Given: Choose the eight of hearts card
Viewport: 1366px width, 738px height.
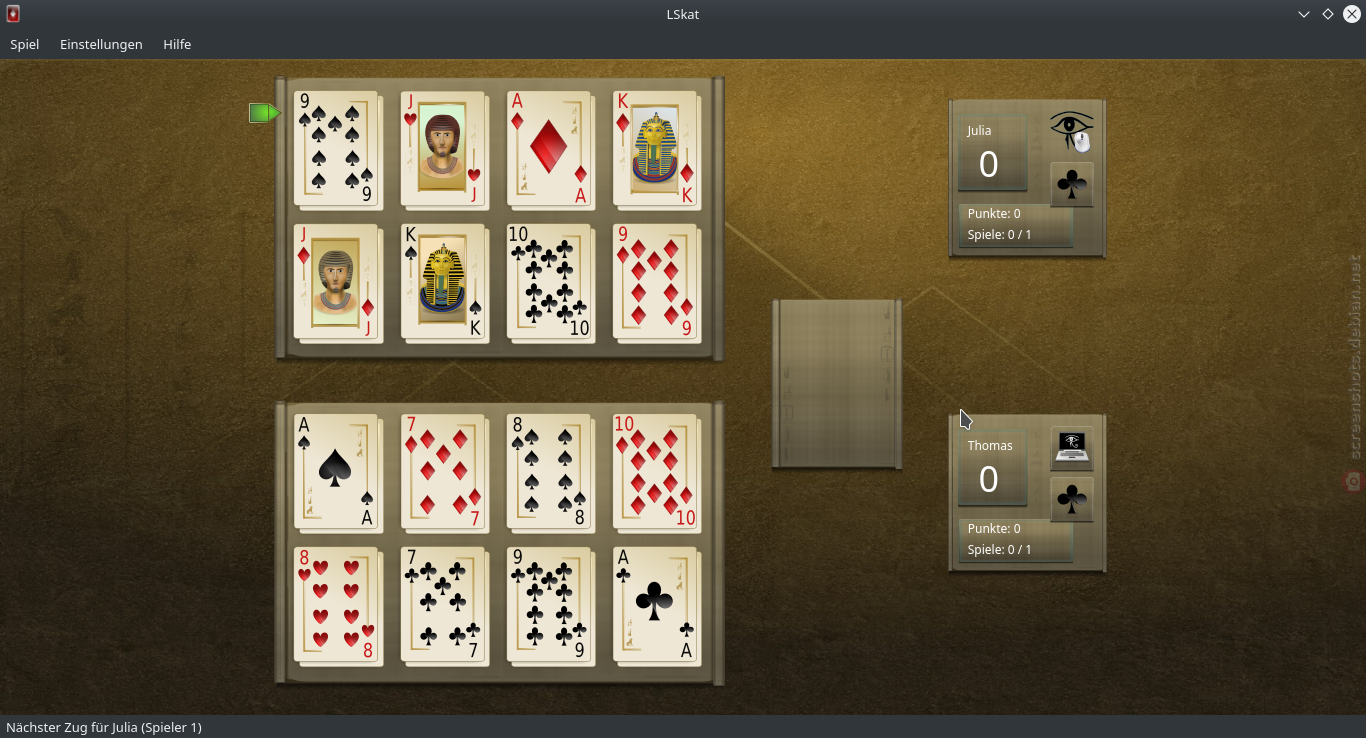Looking at the screenshot, I should coord(337,605).
